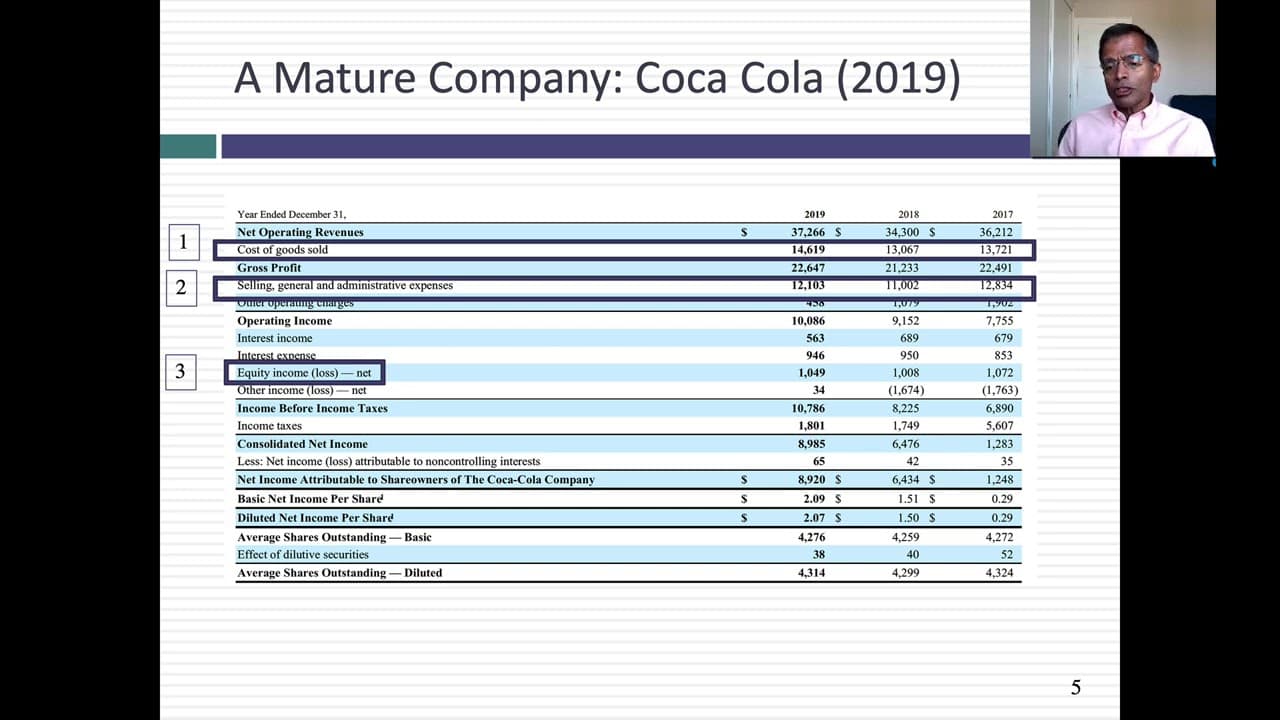Select the income taxes value 1,749

click(x=905, y=426)
